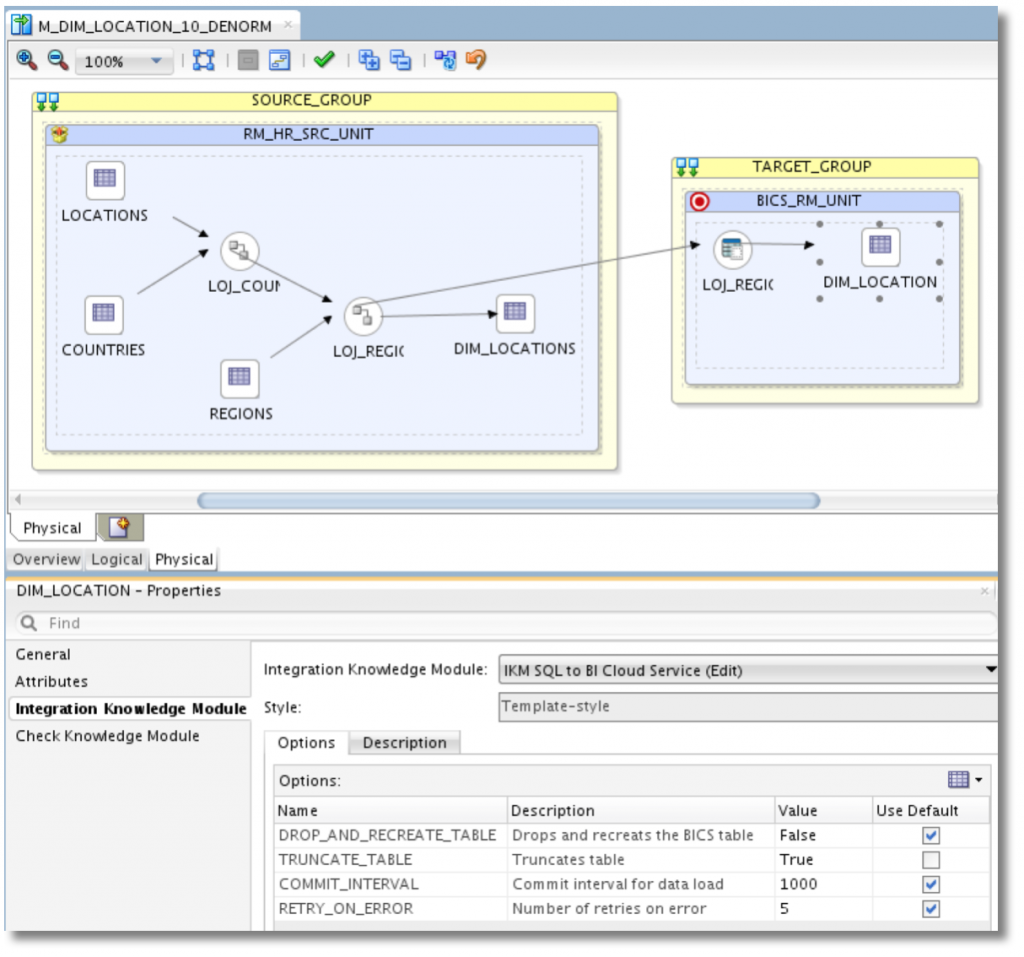
Task: Open the Integration Knowledge Module dropdown
Action: [x=748, y=670]
